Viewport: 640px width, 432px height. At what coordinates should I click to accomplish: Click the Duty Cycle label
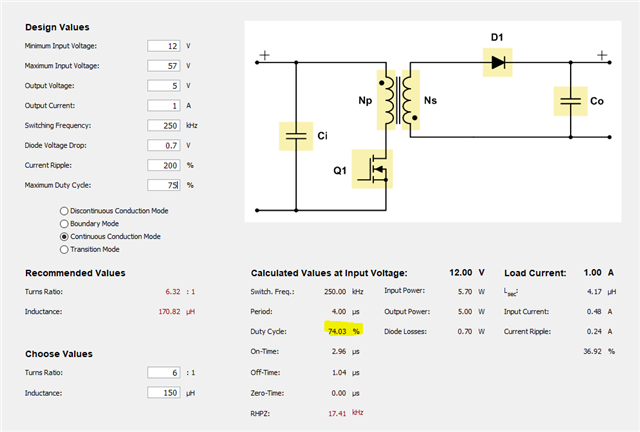[268, 332]
